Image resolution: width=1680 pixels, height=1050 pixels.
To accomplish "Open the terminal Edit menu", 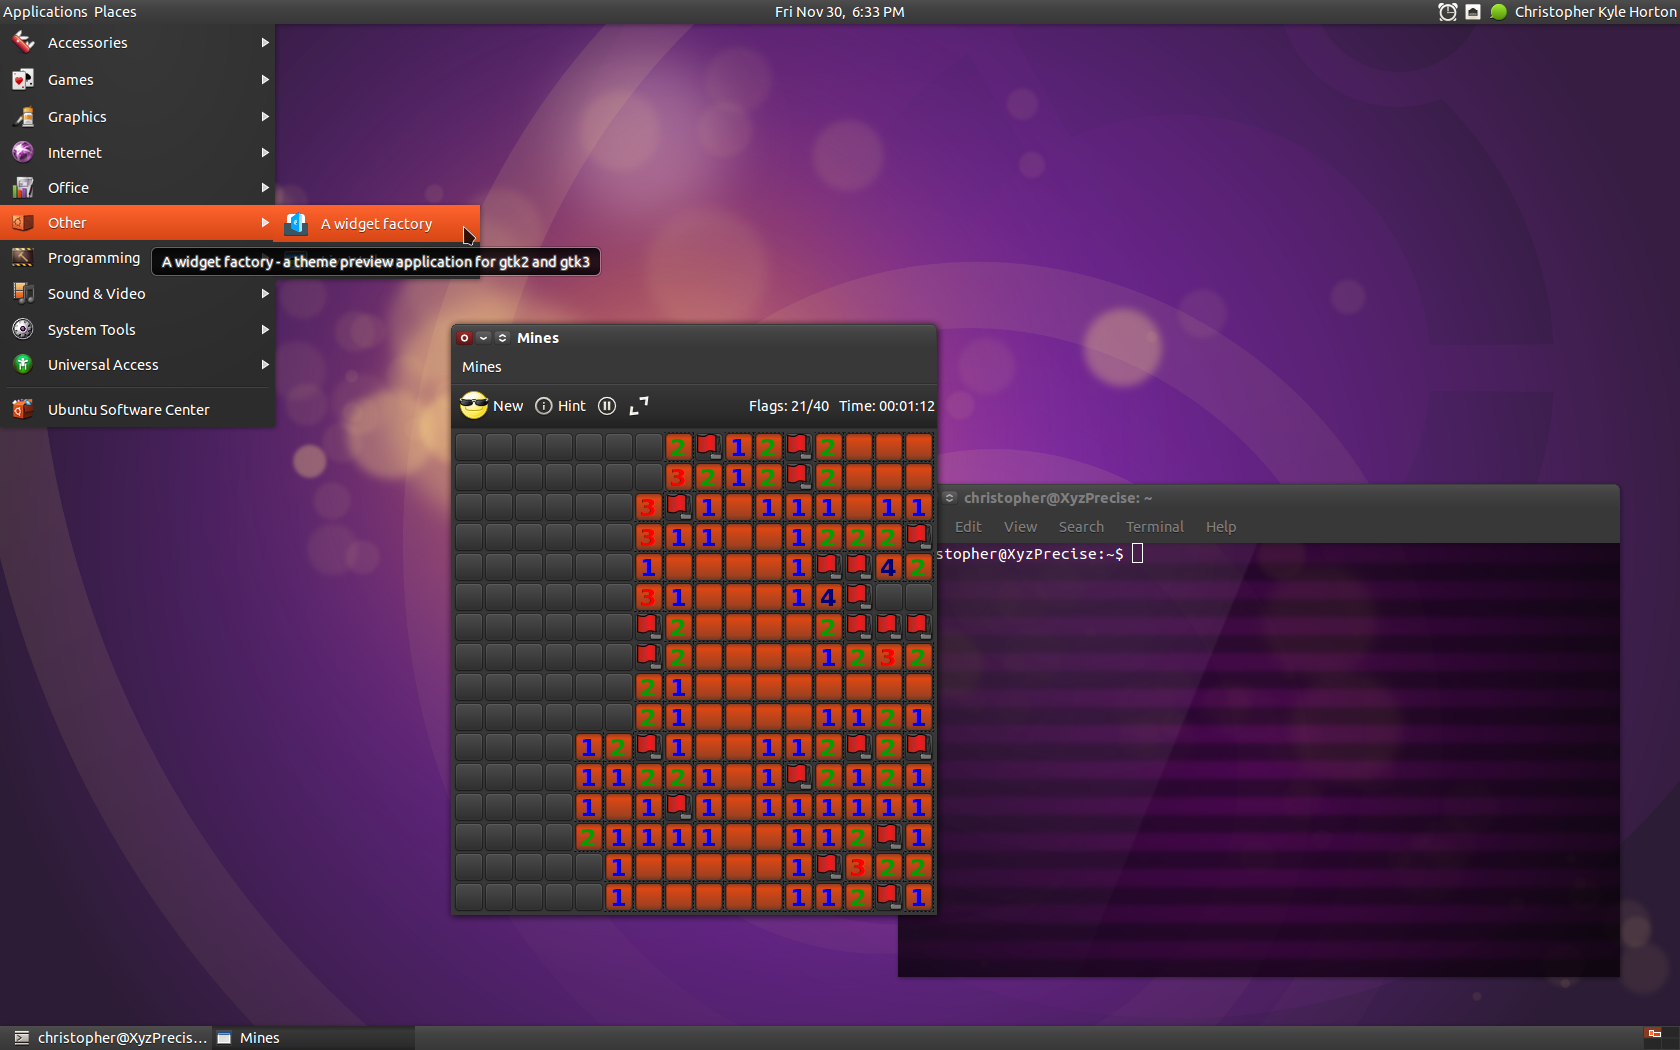I will tap(968, 527).
